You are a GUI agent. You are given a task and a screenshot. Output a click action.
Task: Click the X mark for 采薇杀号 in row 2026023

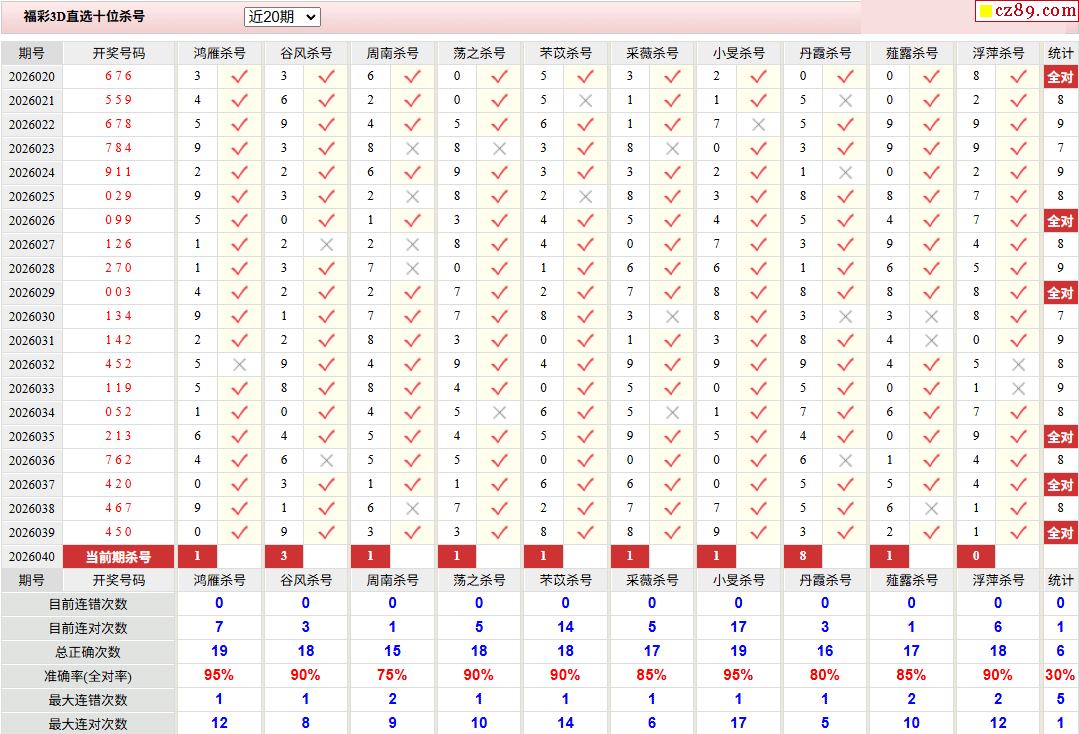[x=672, y=149]
